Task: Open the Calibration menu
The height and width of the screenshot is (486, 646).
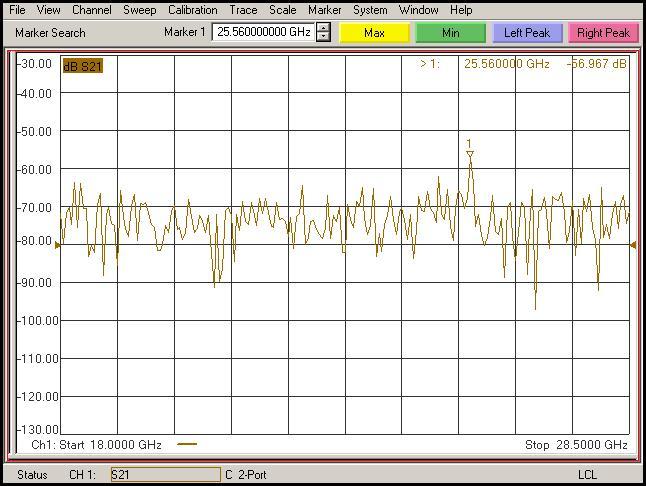Action: click(192, 10)
